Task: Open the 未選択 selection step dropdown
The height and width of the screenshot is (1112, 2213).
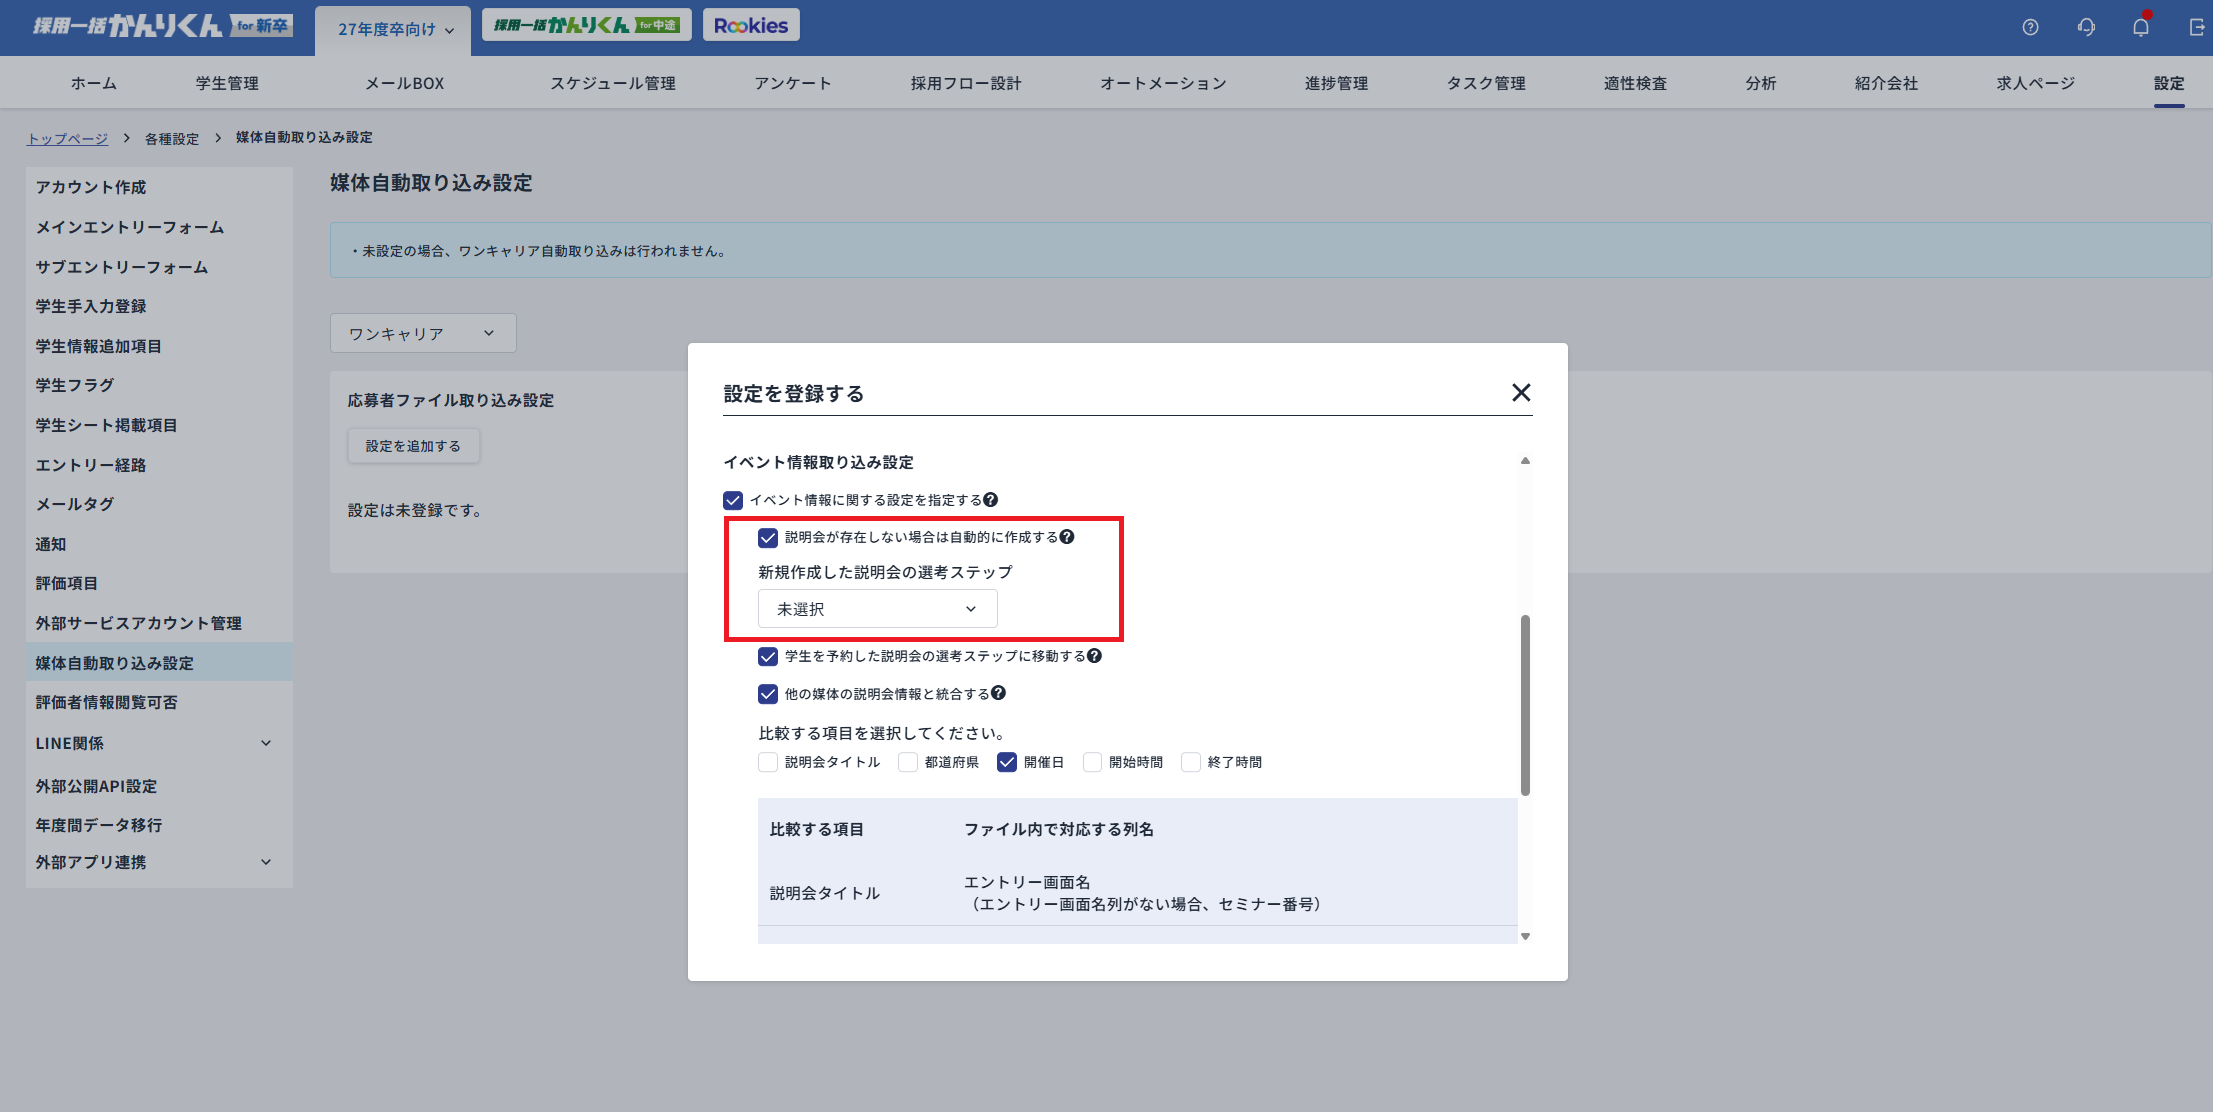Action: [877, 609]
